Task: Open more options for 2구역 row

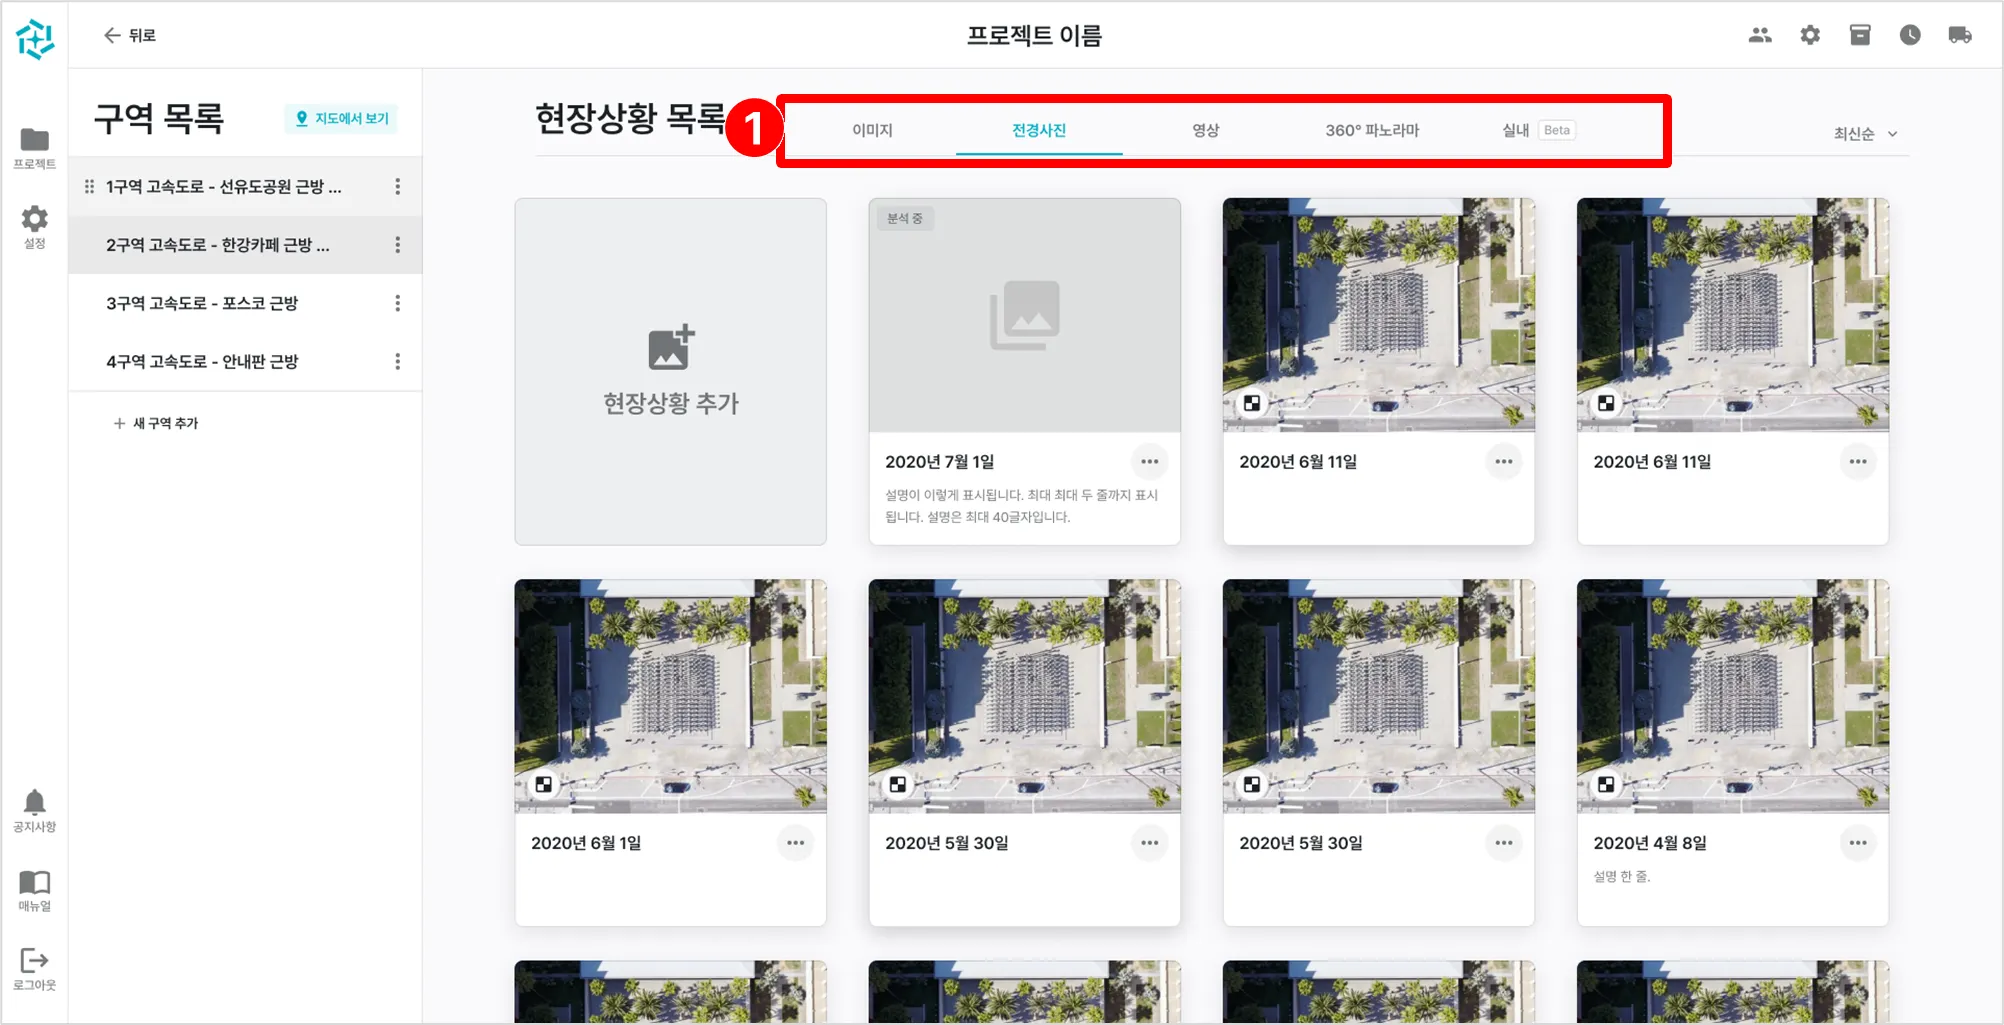Action: click(x=398, y=244)
